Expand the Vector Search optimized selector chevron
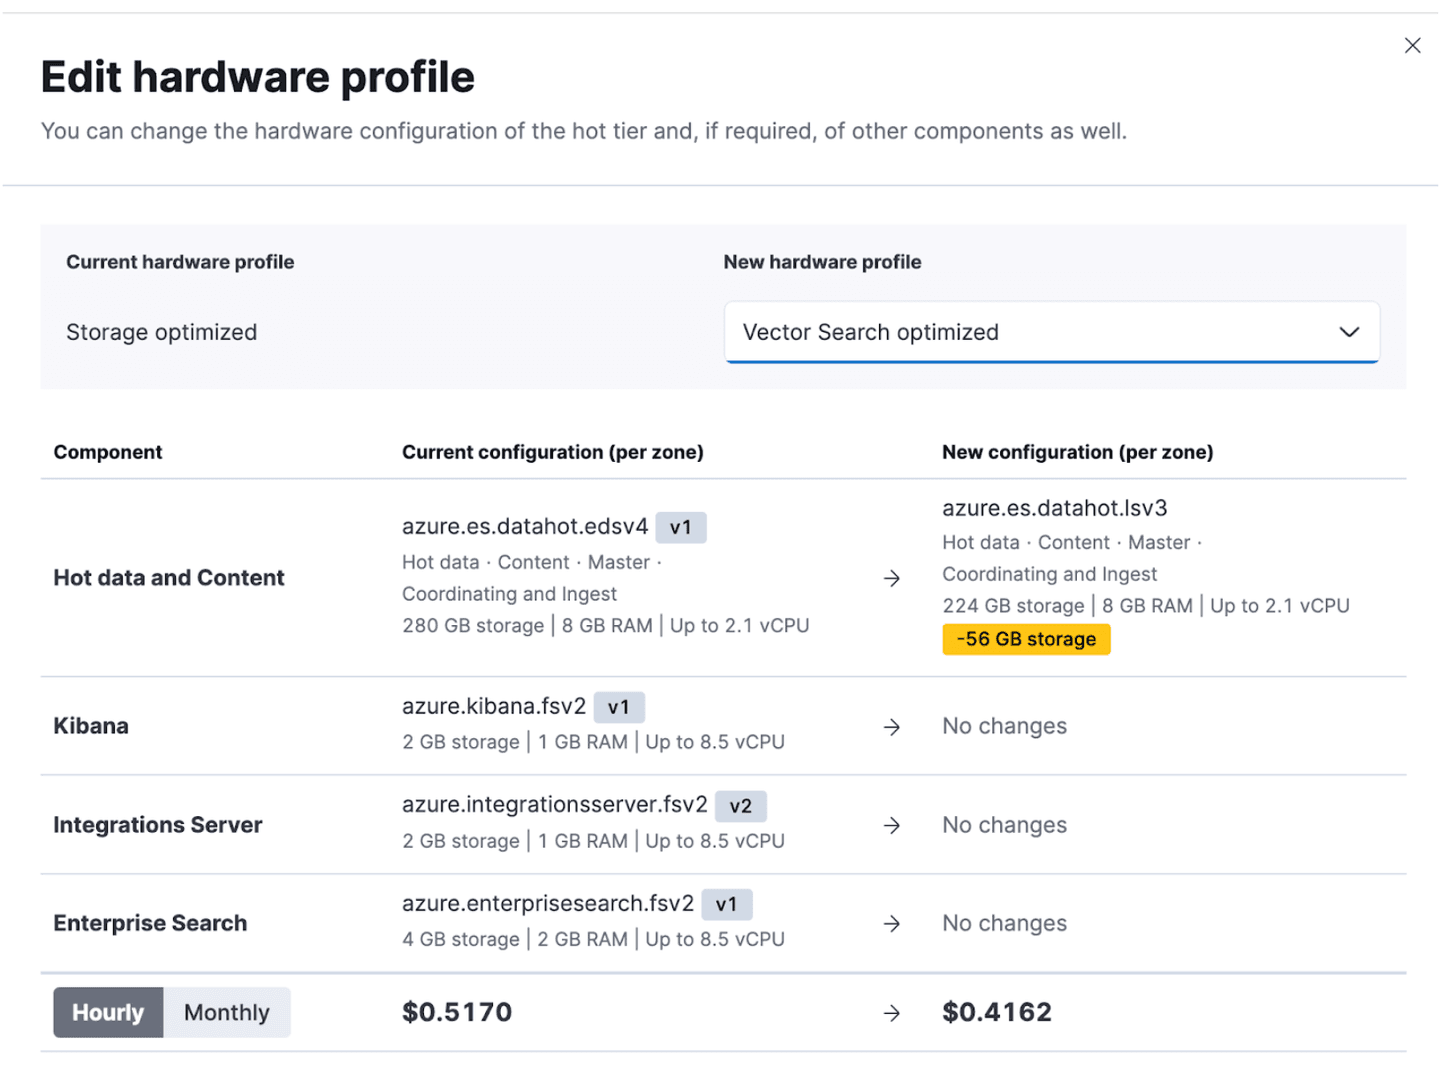The width and height of the screenshot is (1440, 1072). 1348,332
